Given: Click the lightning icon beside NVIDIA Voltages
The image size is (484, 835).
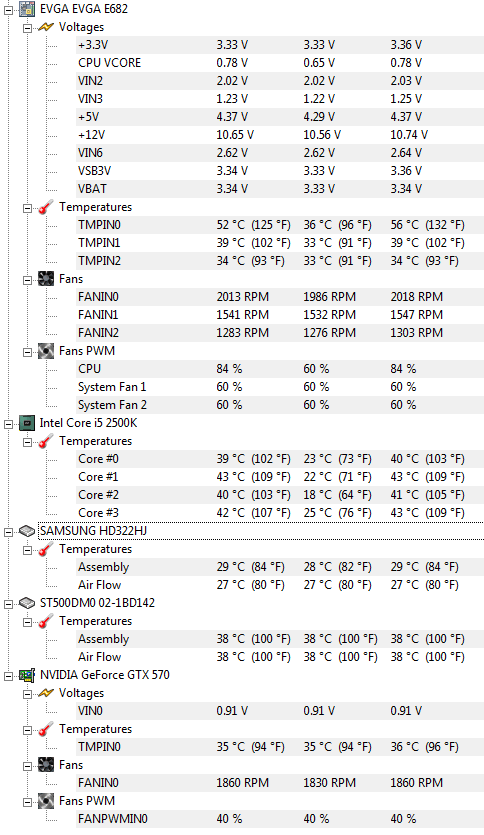Looking at the screenshot, I should [46, 693].
